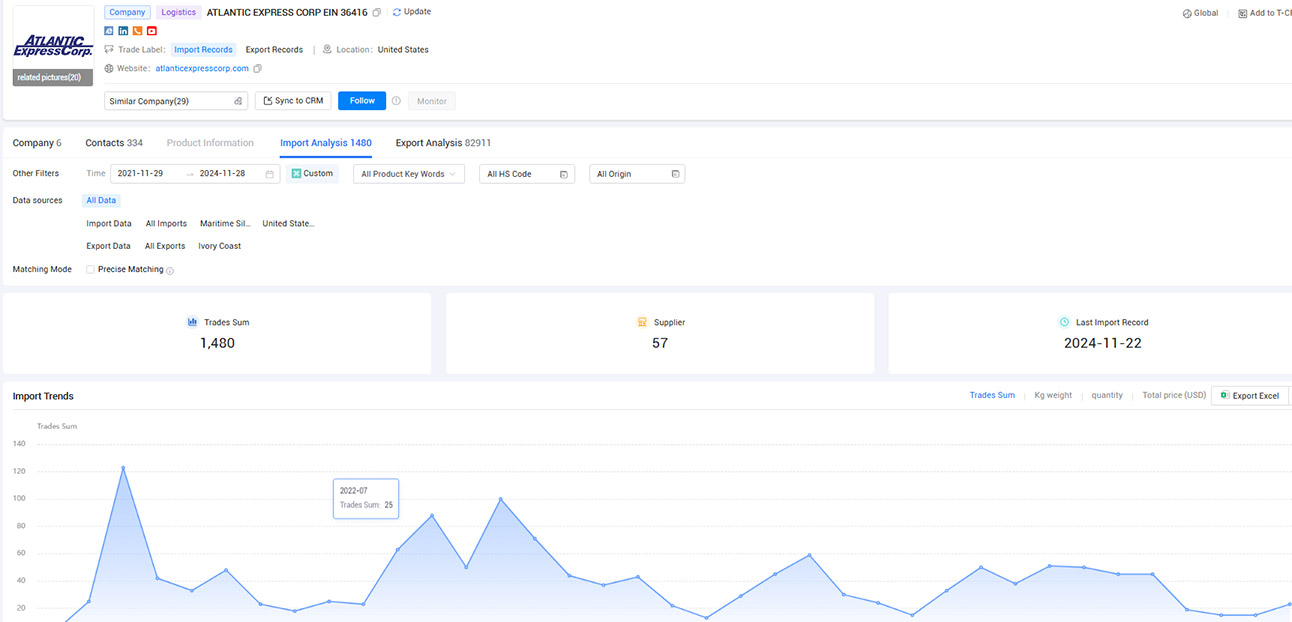Select the Import Records trade label
Image resolution: width=1292 pixels, height=622 pixels.
(203, 49)
